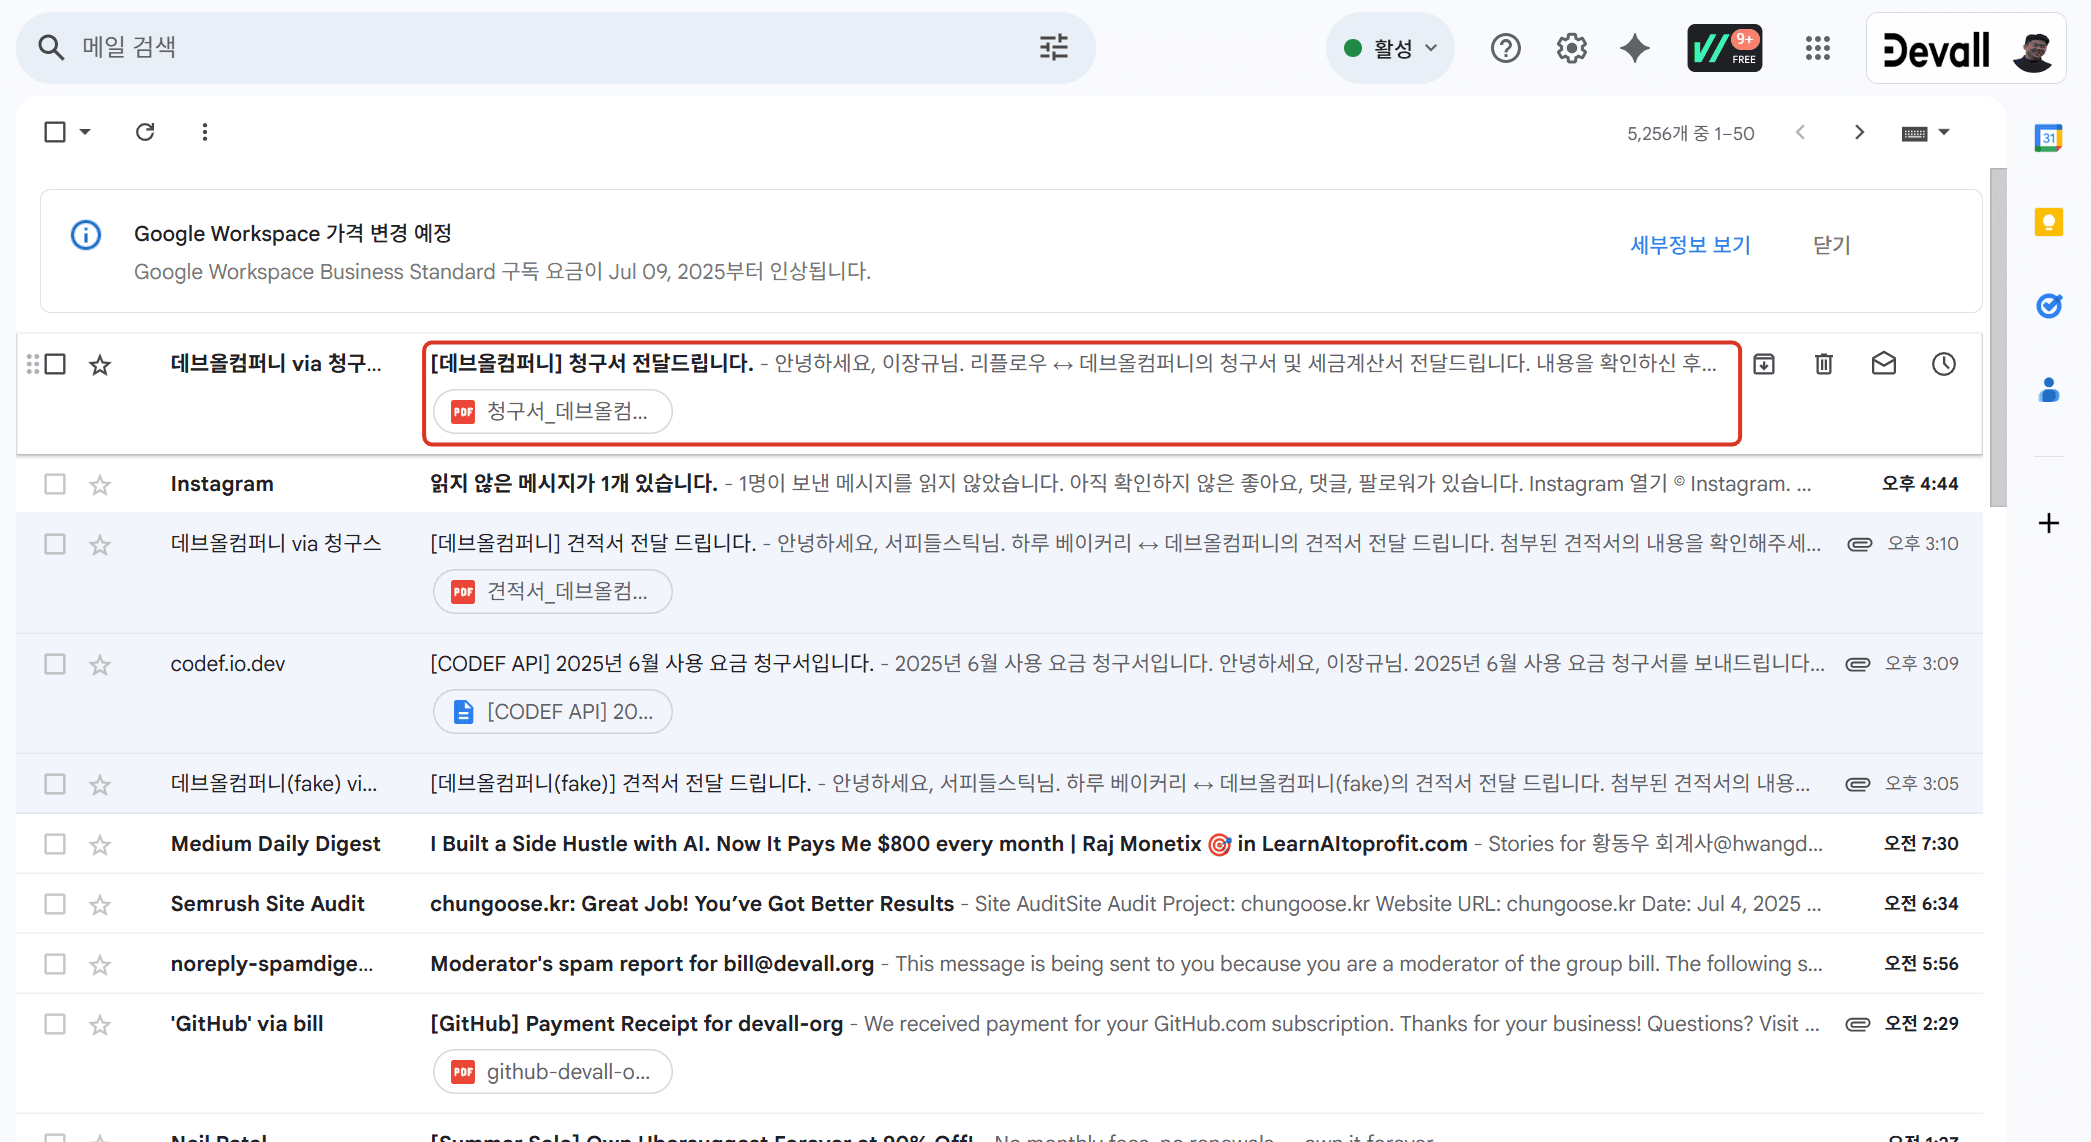Check the noreply-spamdigest email checkbox

pyautogui.click(x=55, y=964)
